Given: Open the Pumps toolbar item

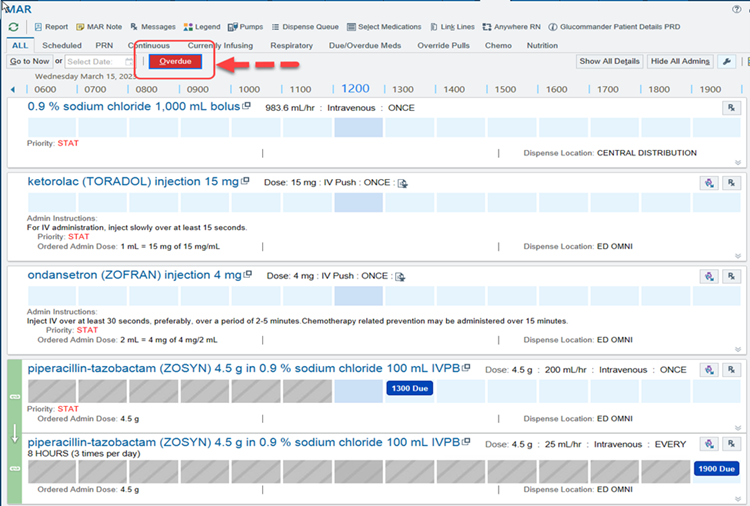Looking at the screenshot, I should coord(246,27).
